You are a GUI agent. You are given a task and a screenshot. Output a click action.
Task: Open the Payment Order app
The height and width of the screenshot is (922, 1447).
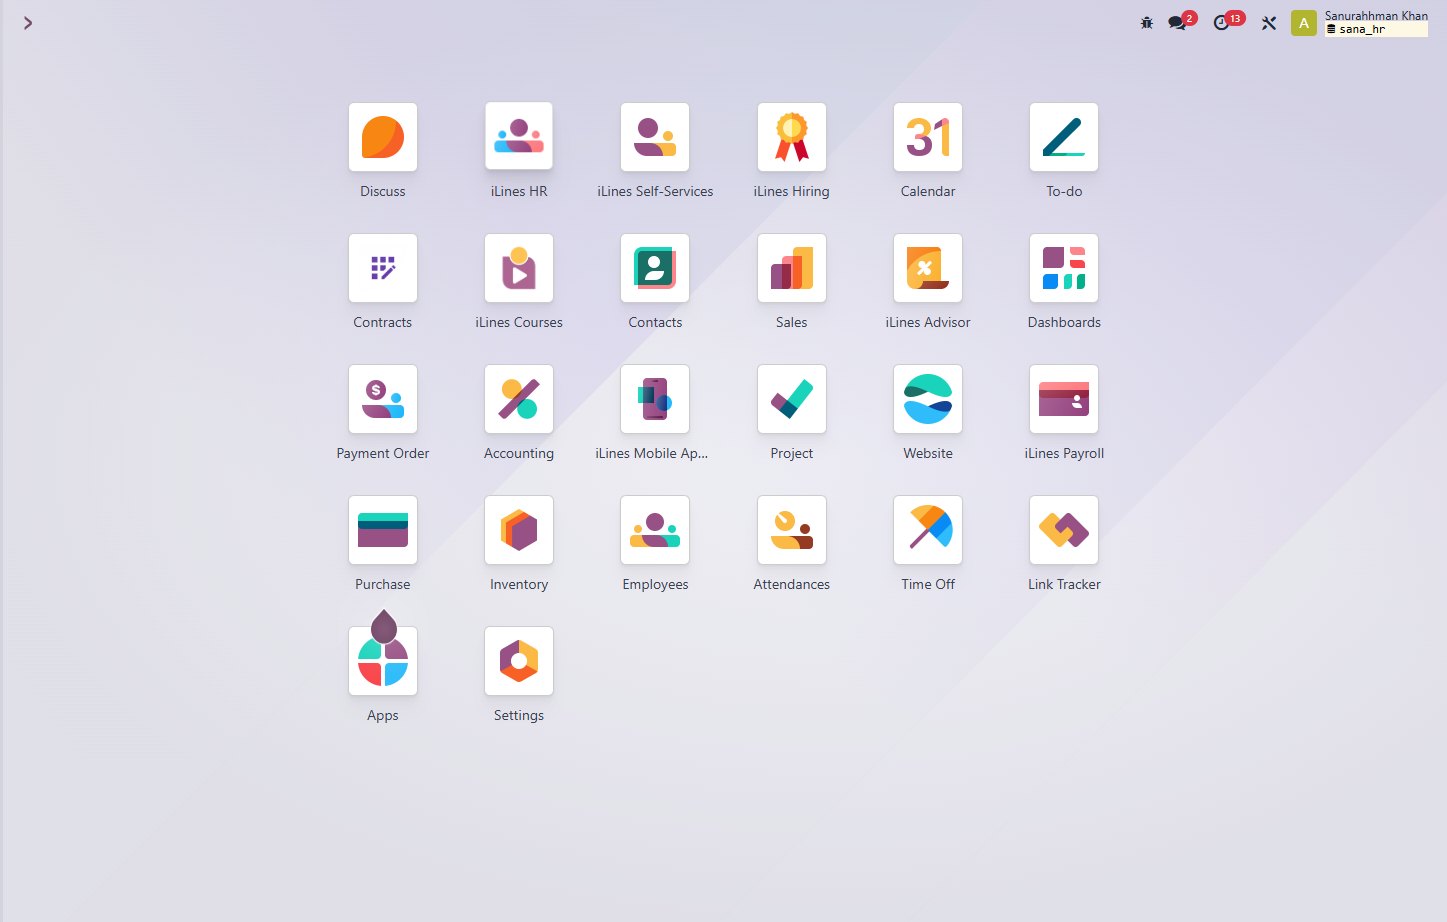383,399
